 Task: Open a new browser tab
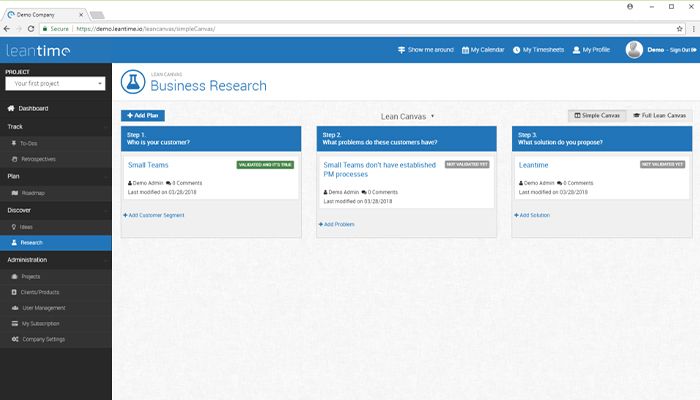tap(97, 15)
